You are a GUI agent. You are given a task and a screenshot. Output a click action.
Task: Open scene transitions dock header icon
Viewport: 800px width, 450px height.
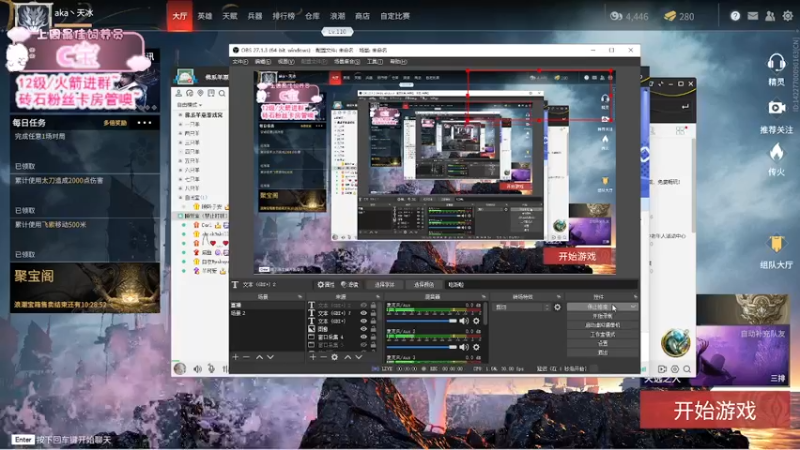click(x=559, y=297)
